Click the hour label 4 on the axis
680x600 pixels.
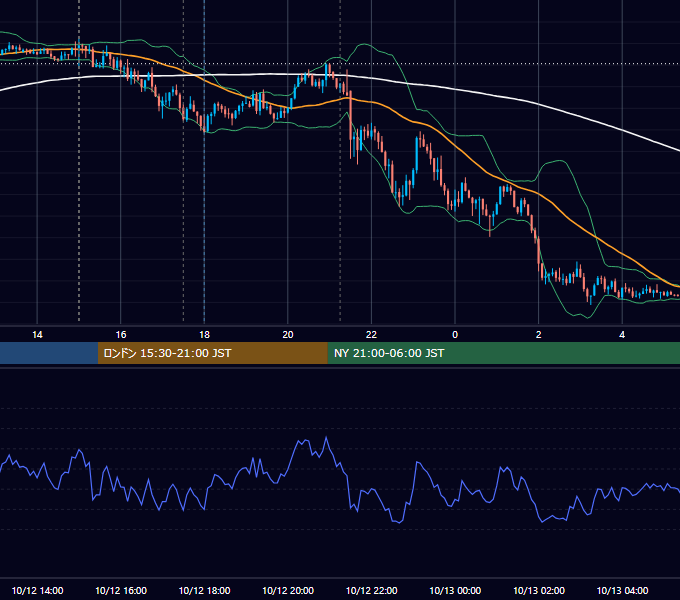[x=622, y=335]
